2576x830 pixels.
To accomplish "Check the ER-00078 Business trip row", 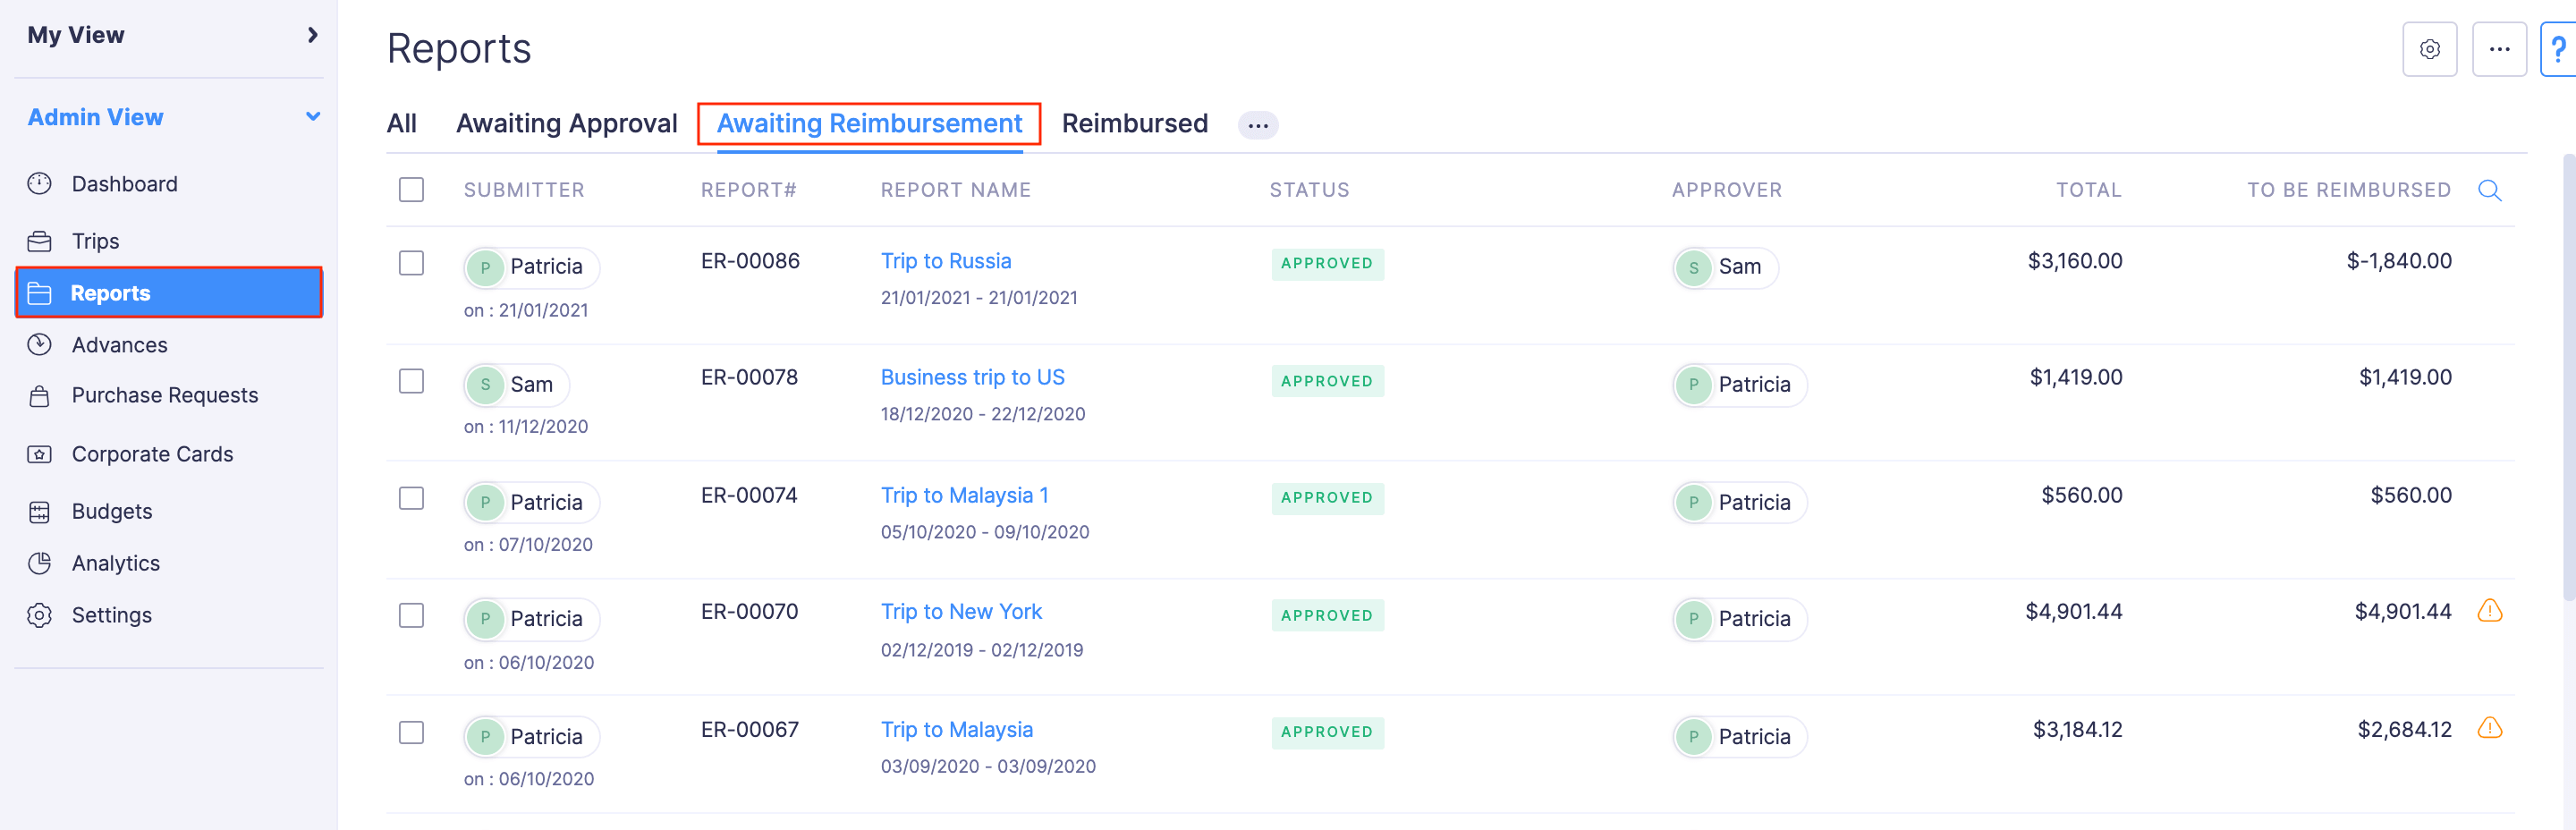I will (x=411, y=381).
